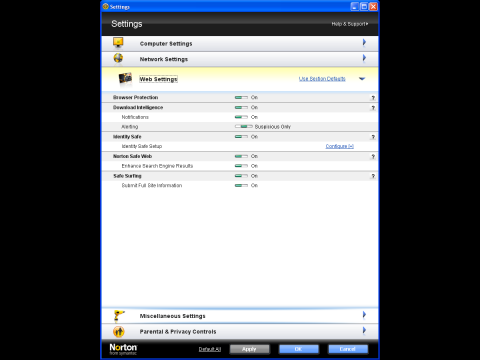Click the Web Settings icon

pos(125,79)
